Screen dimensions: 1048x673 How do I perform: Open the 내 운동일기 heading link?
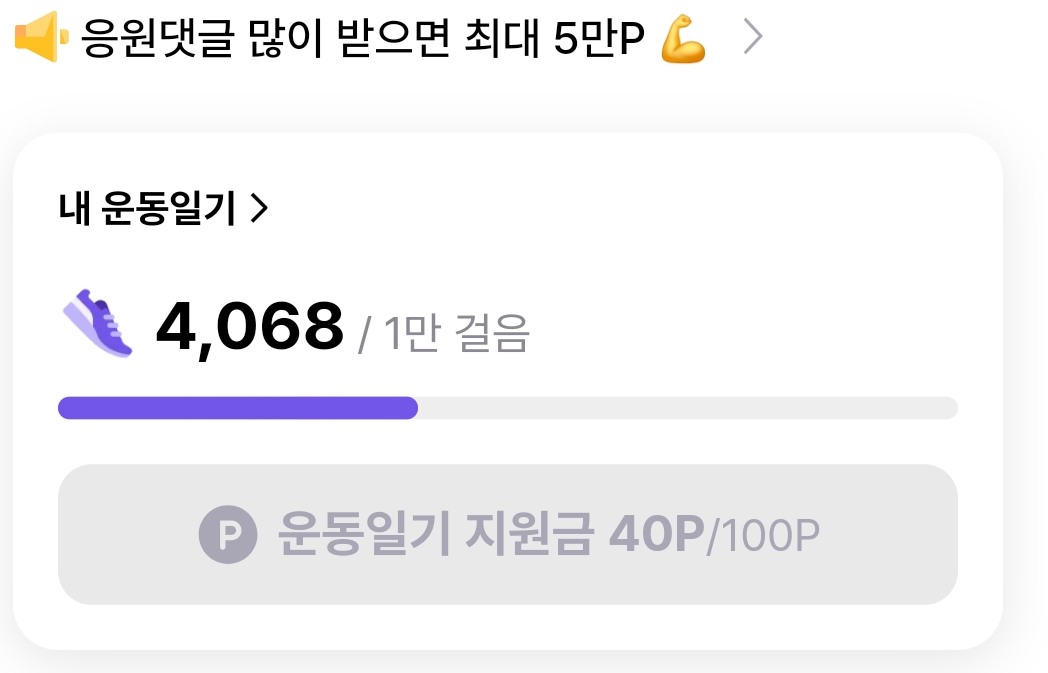pyautogui.click(x=150, y=208)
